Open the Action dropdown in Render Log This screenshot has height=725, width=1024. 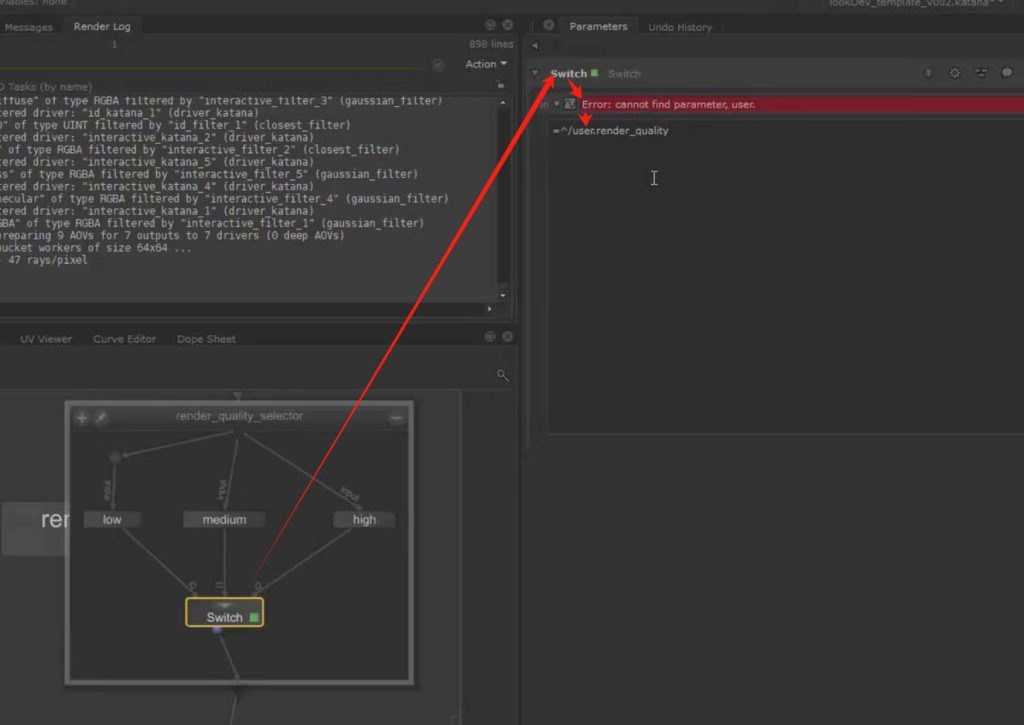pyautogui.click(x=486, y=64)
